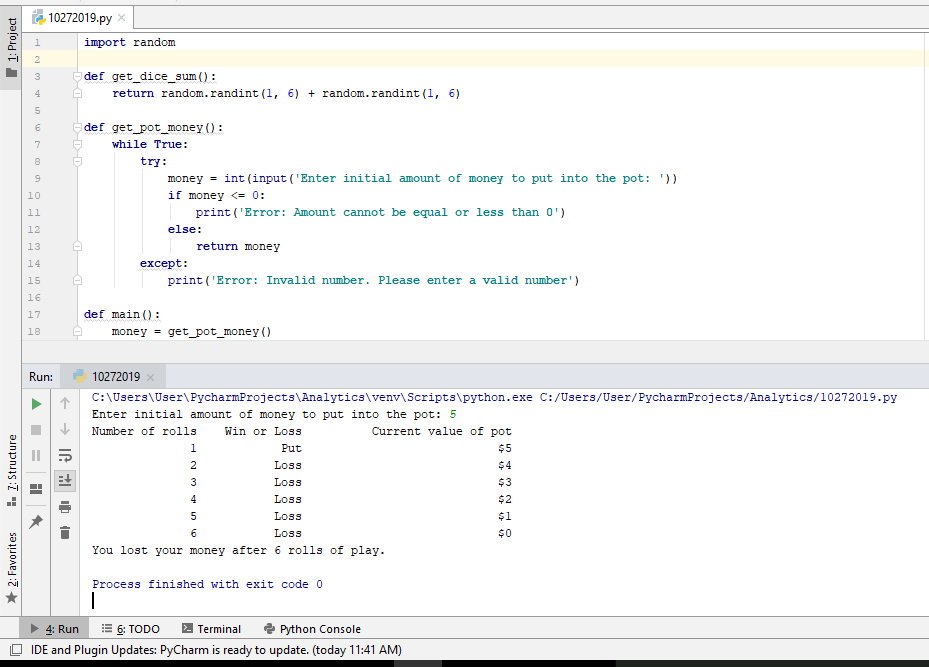Click the Up stack trace arrow
The height and width of the screenshot is (667, 929).
tap(65, 403)
